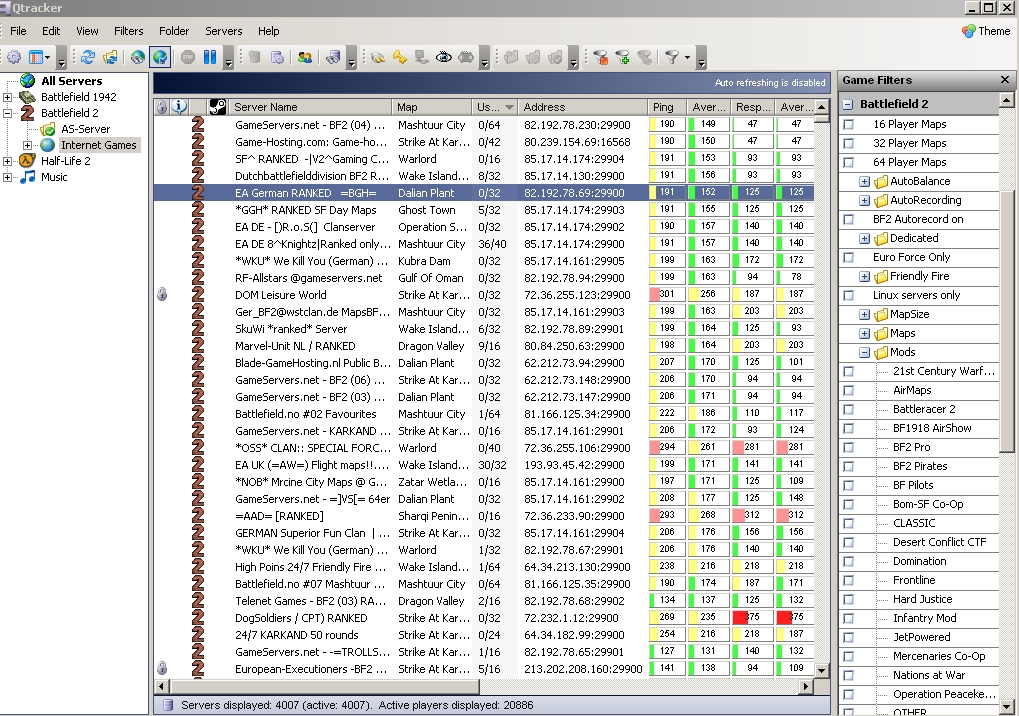Click the Game Filters scroll down arrow
The width and height of the screenshot is (1019, 716).
[1006, 707]
